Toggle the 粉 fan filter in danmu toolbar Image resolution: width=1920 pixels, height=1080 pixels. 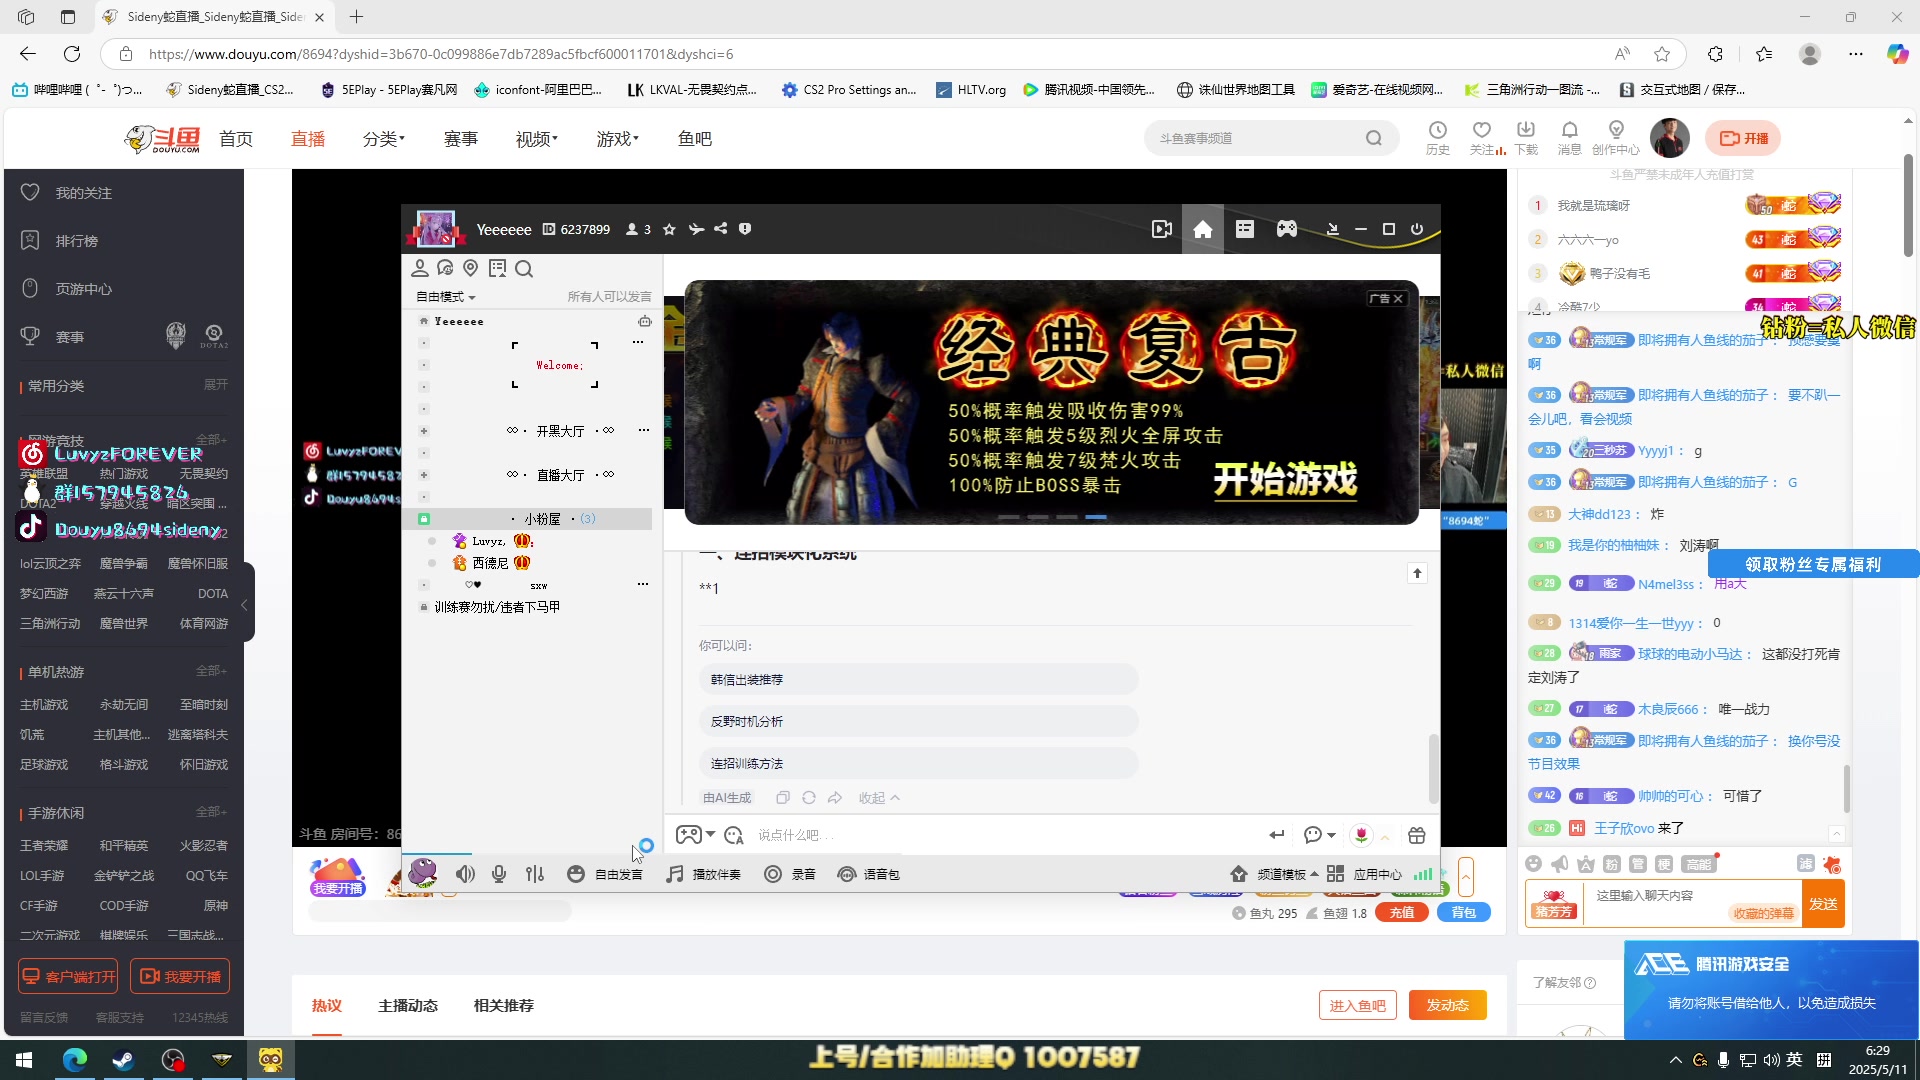(x=1611, y=864)
